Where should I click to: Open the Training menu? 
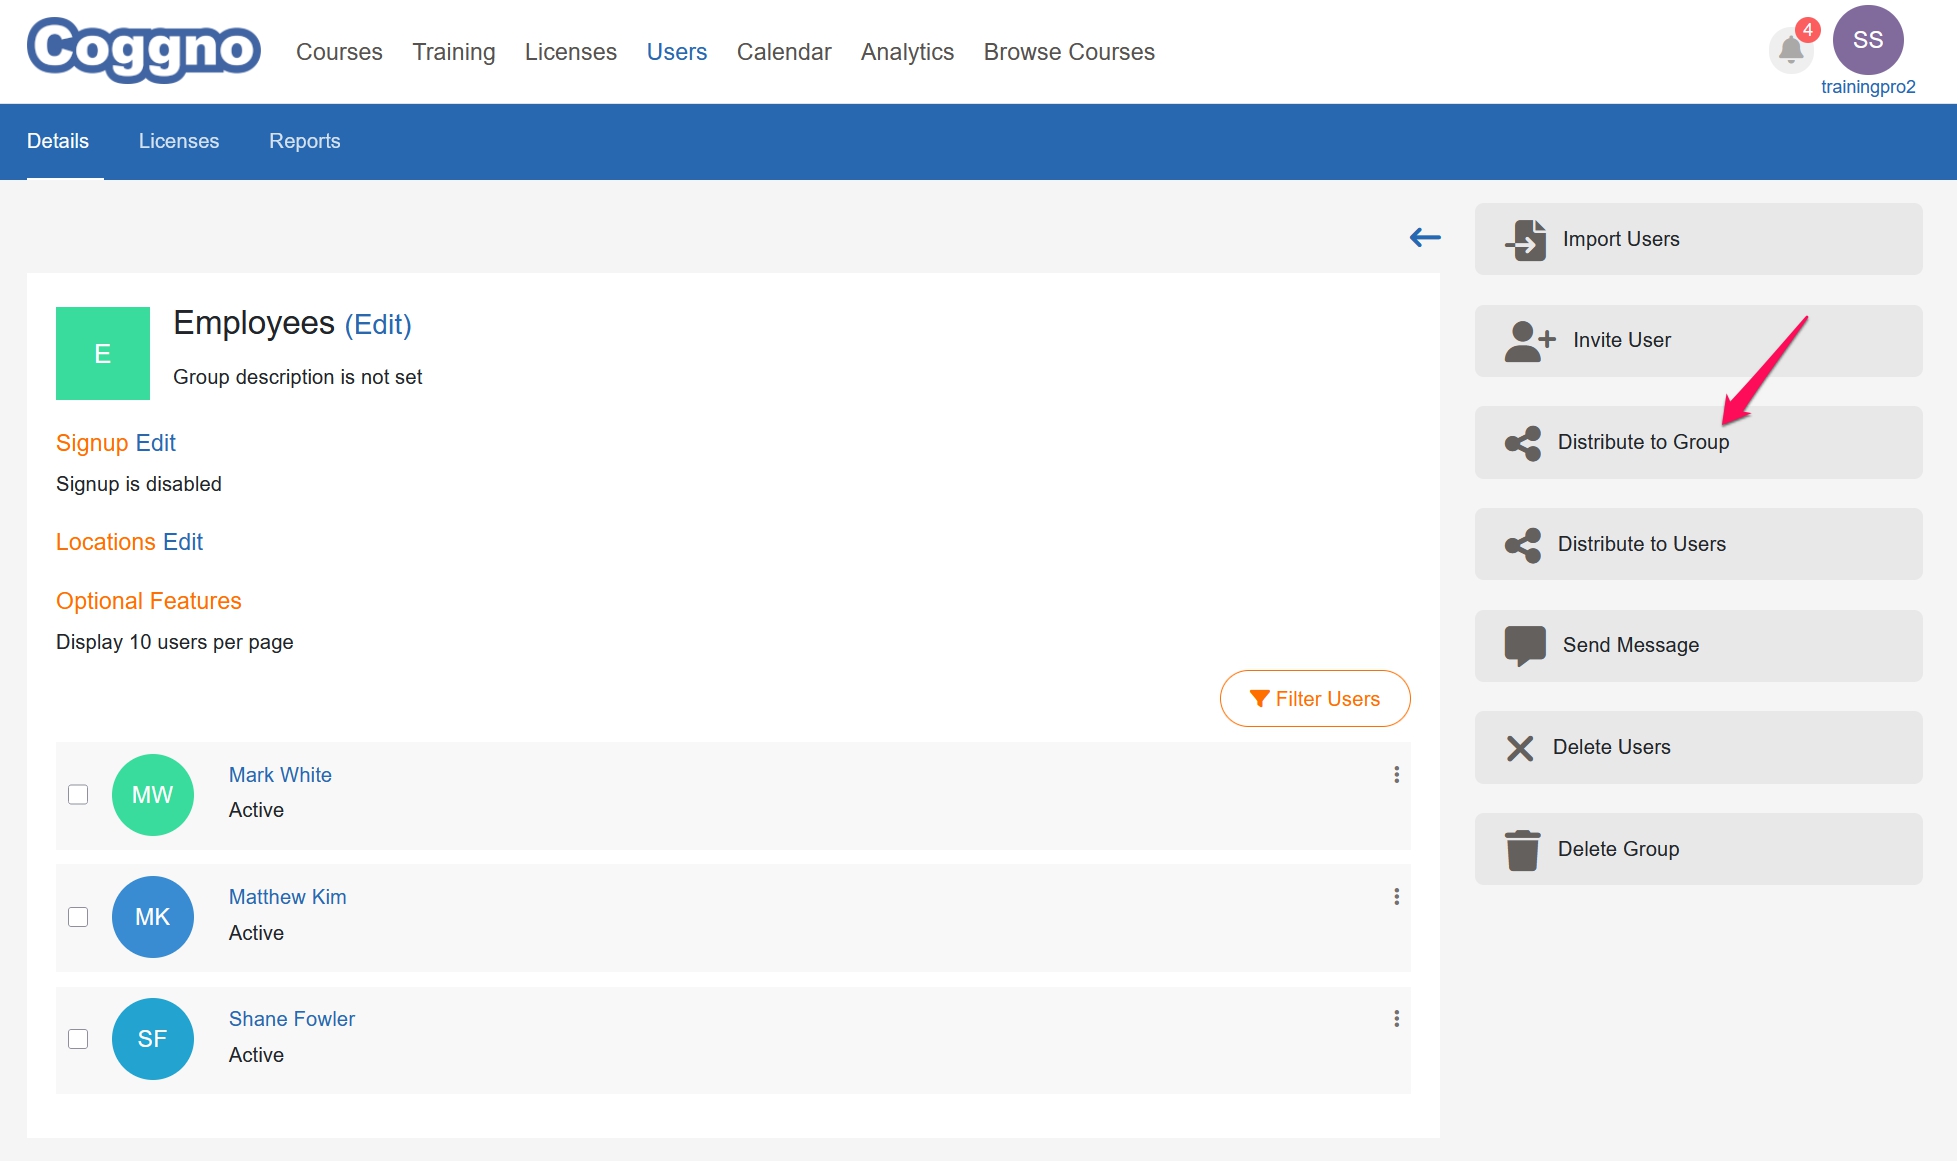click(x=454, y=52)
